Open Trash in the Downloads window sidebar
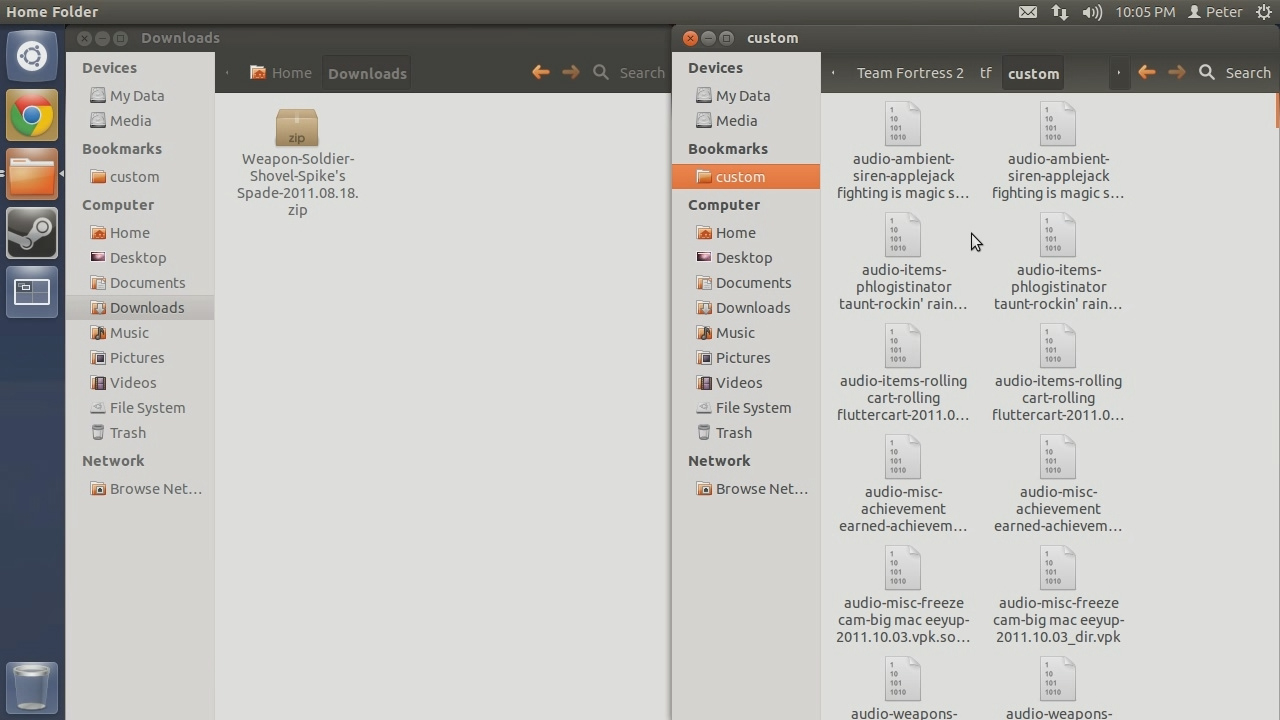 coord(127,433)
